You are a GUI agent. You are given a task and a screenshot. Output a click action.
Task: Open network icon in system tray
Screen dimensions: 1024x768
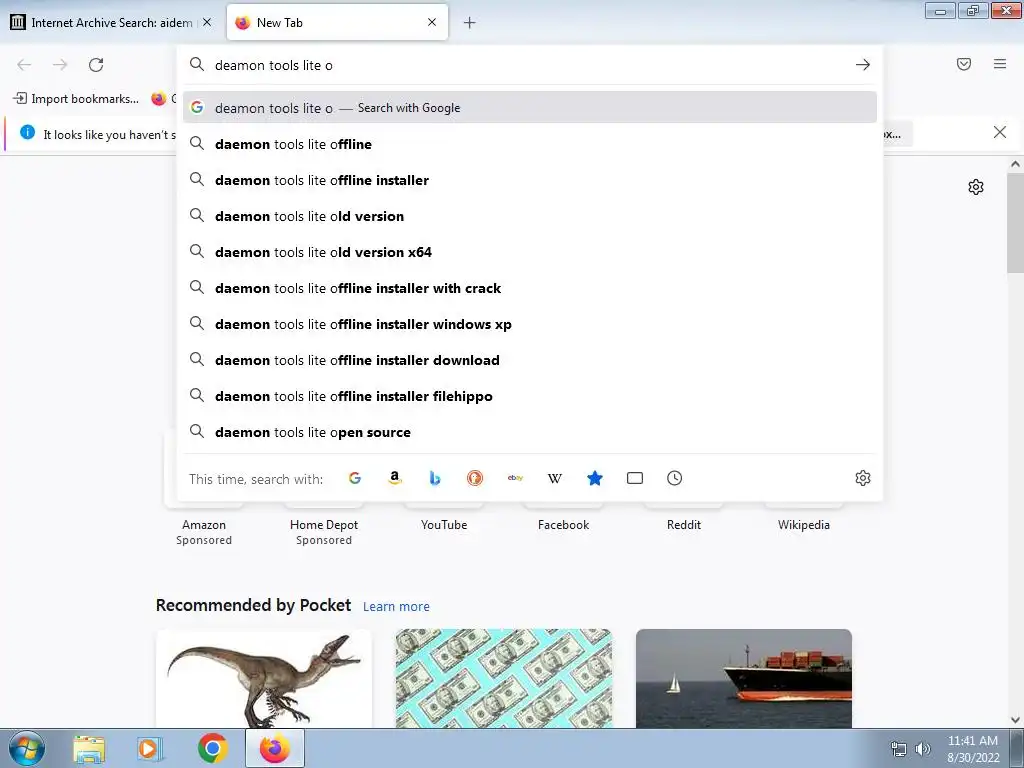899,749
